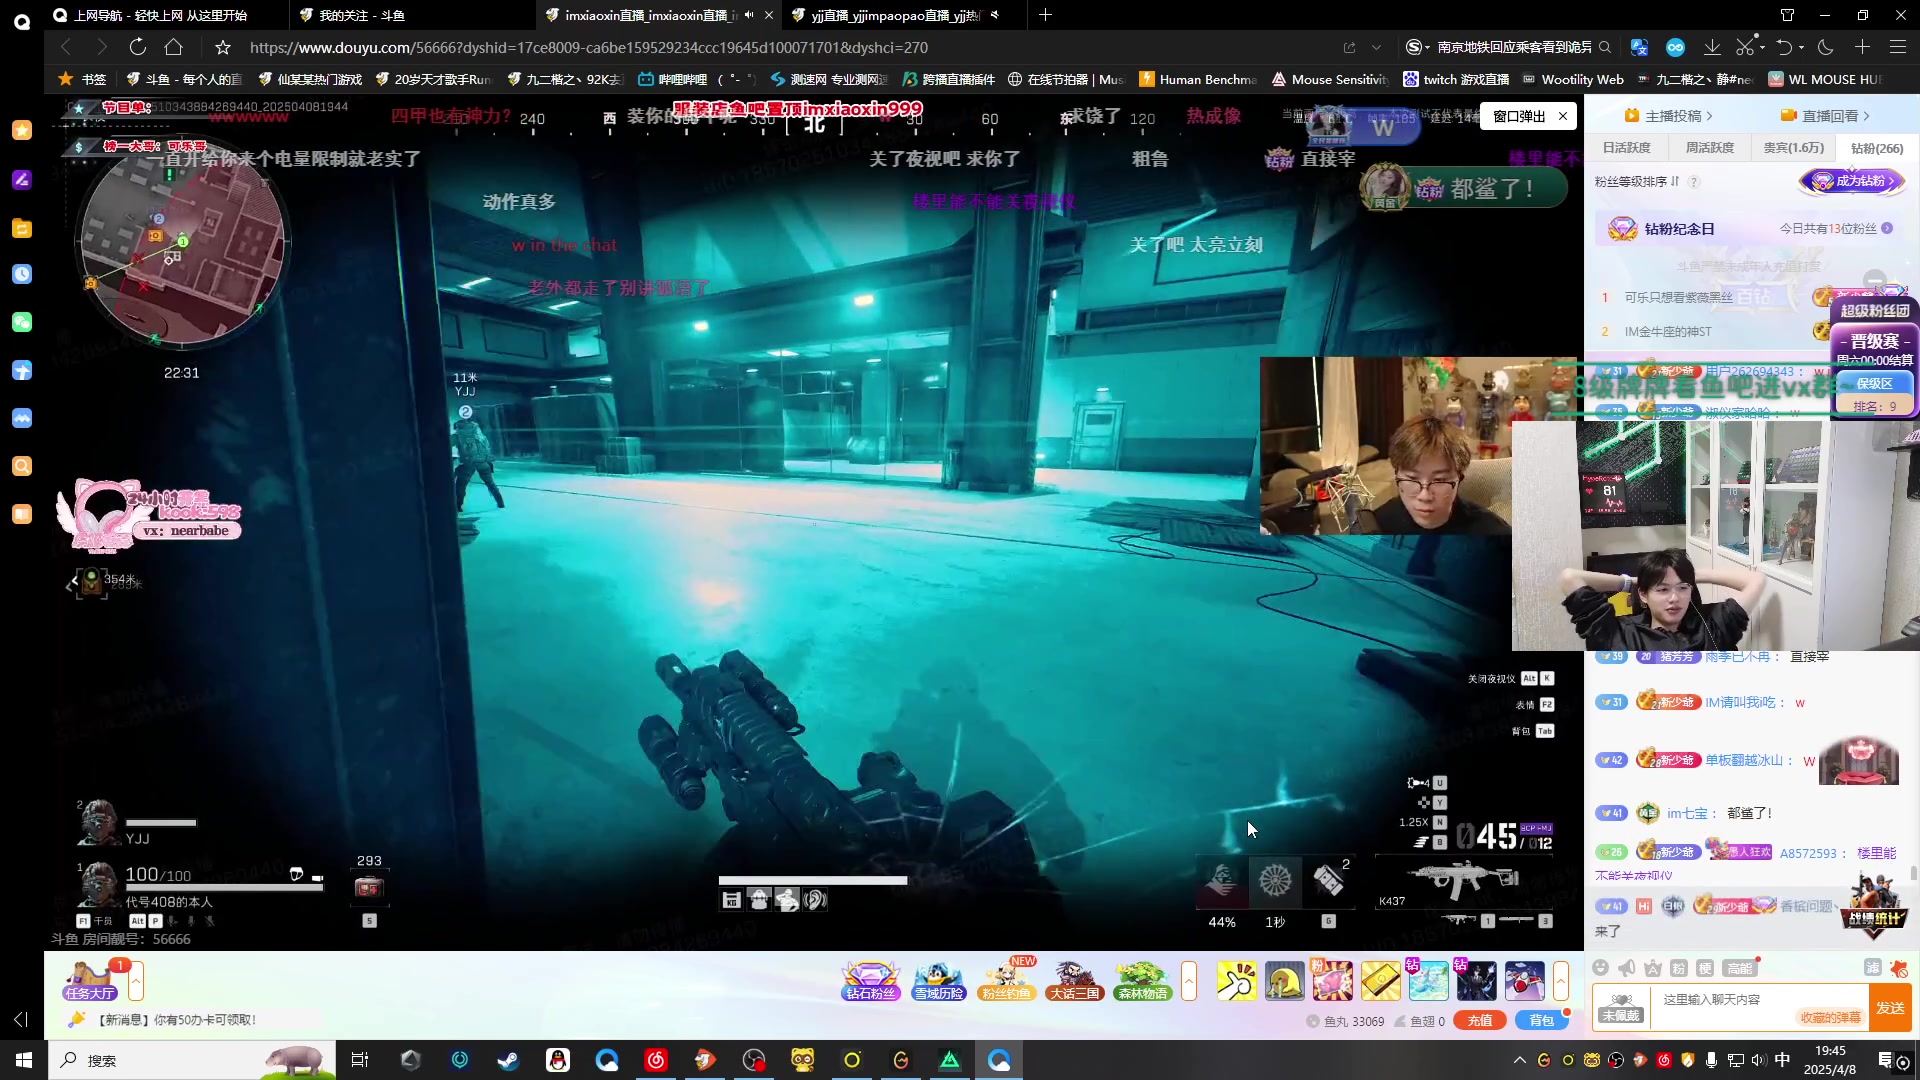
Task: Open the translate page icon in toolbar
Action: [1639, 47]
